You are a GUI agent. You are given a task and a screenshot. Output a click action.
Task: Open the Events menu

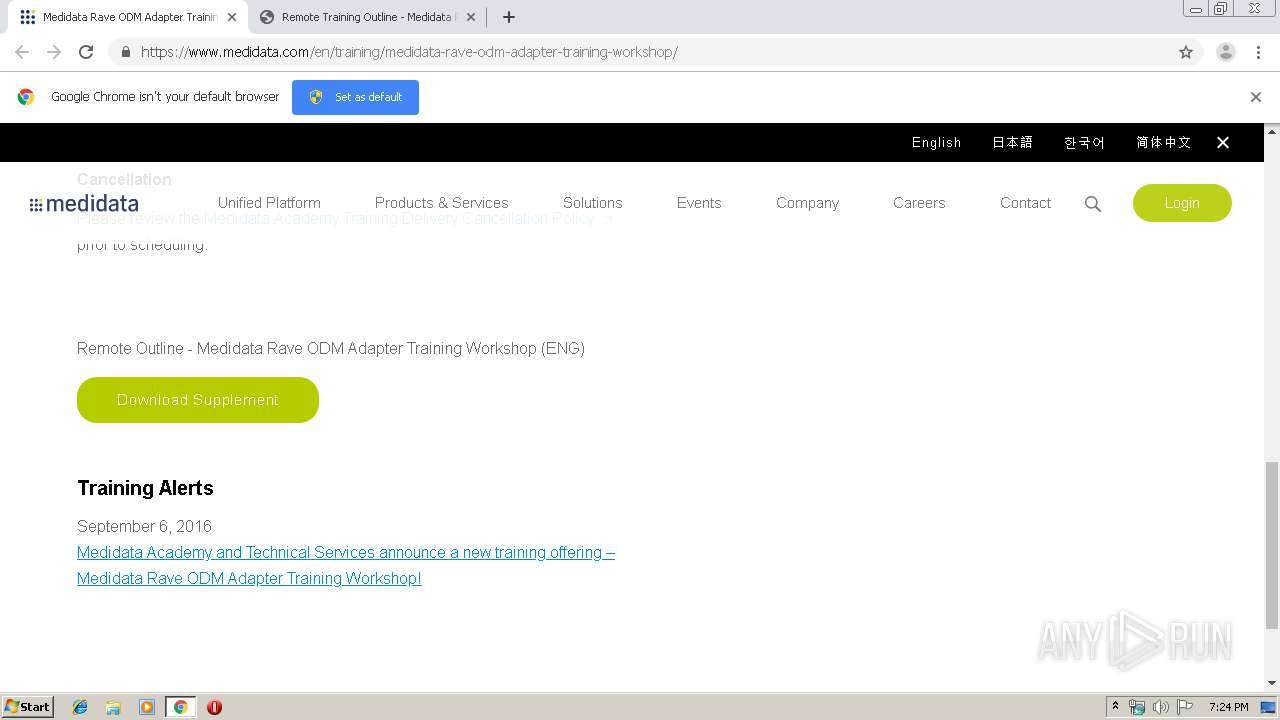coord(699,203)
